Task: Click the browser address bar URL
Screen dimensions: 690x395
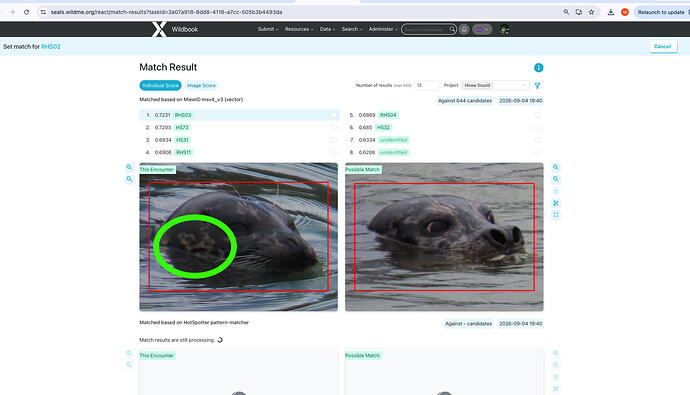Action: [x=167, y=12]
